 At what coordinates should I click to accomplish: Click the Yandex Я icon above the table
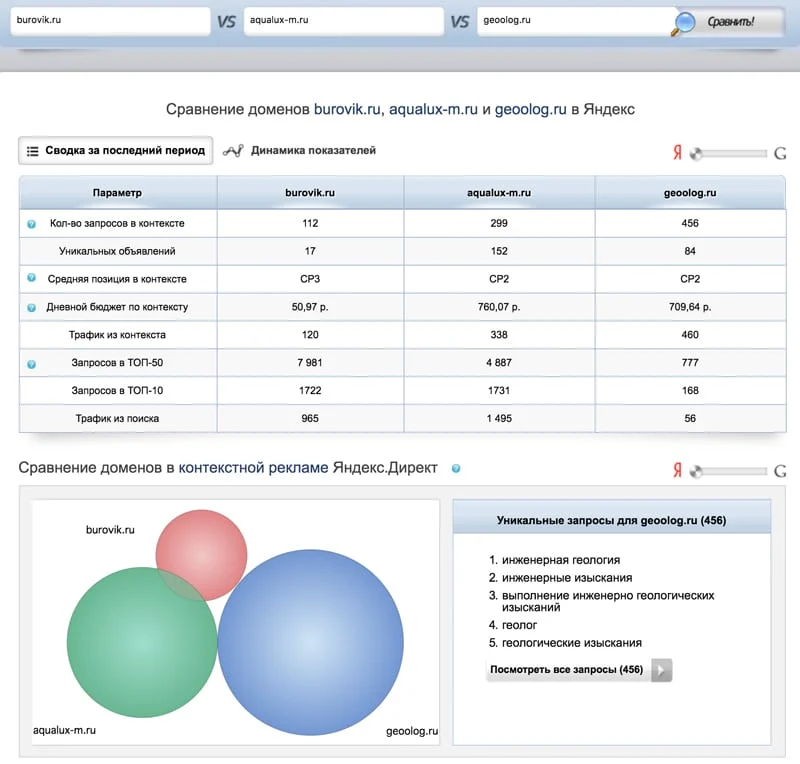[x=677, y=152]
